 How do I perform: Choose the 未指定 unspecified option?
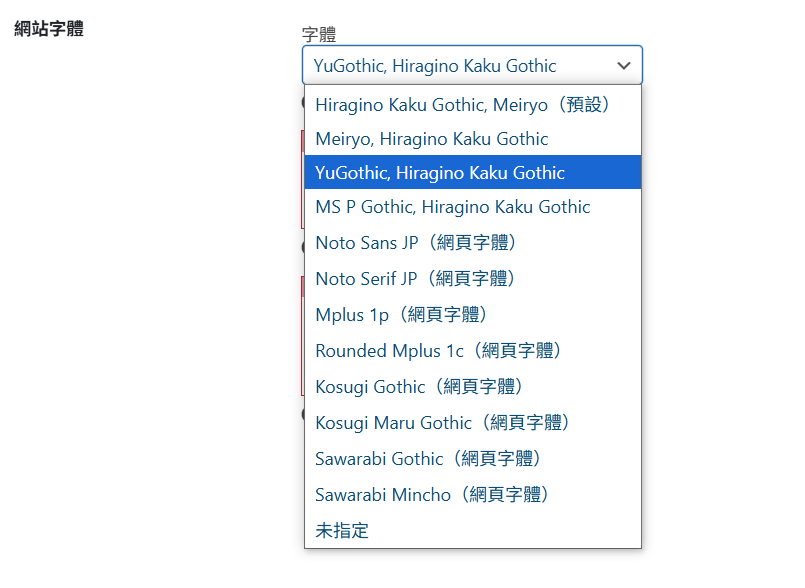click(473, 530)
